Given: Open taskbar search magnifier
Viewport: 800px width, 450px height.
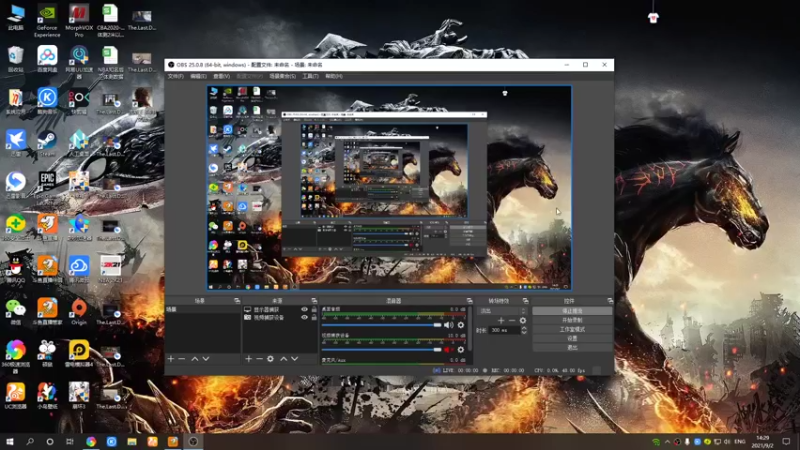Looking at the screenshot, I should [30, 441].
